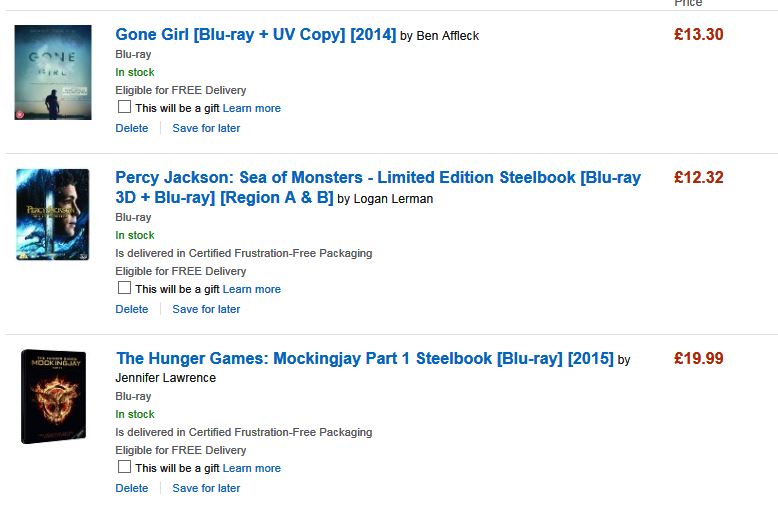Open the Gone Girl Blu-ray title link
Viewport: 778px width, 512px height.
tap(256, 35)
